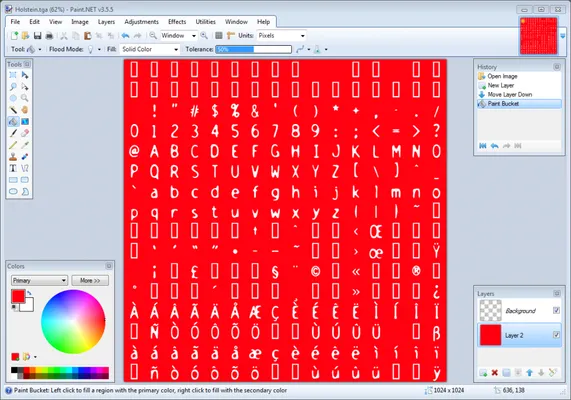Open the Adjustments menu

(x=141, y=22)
